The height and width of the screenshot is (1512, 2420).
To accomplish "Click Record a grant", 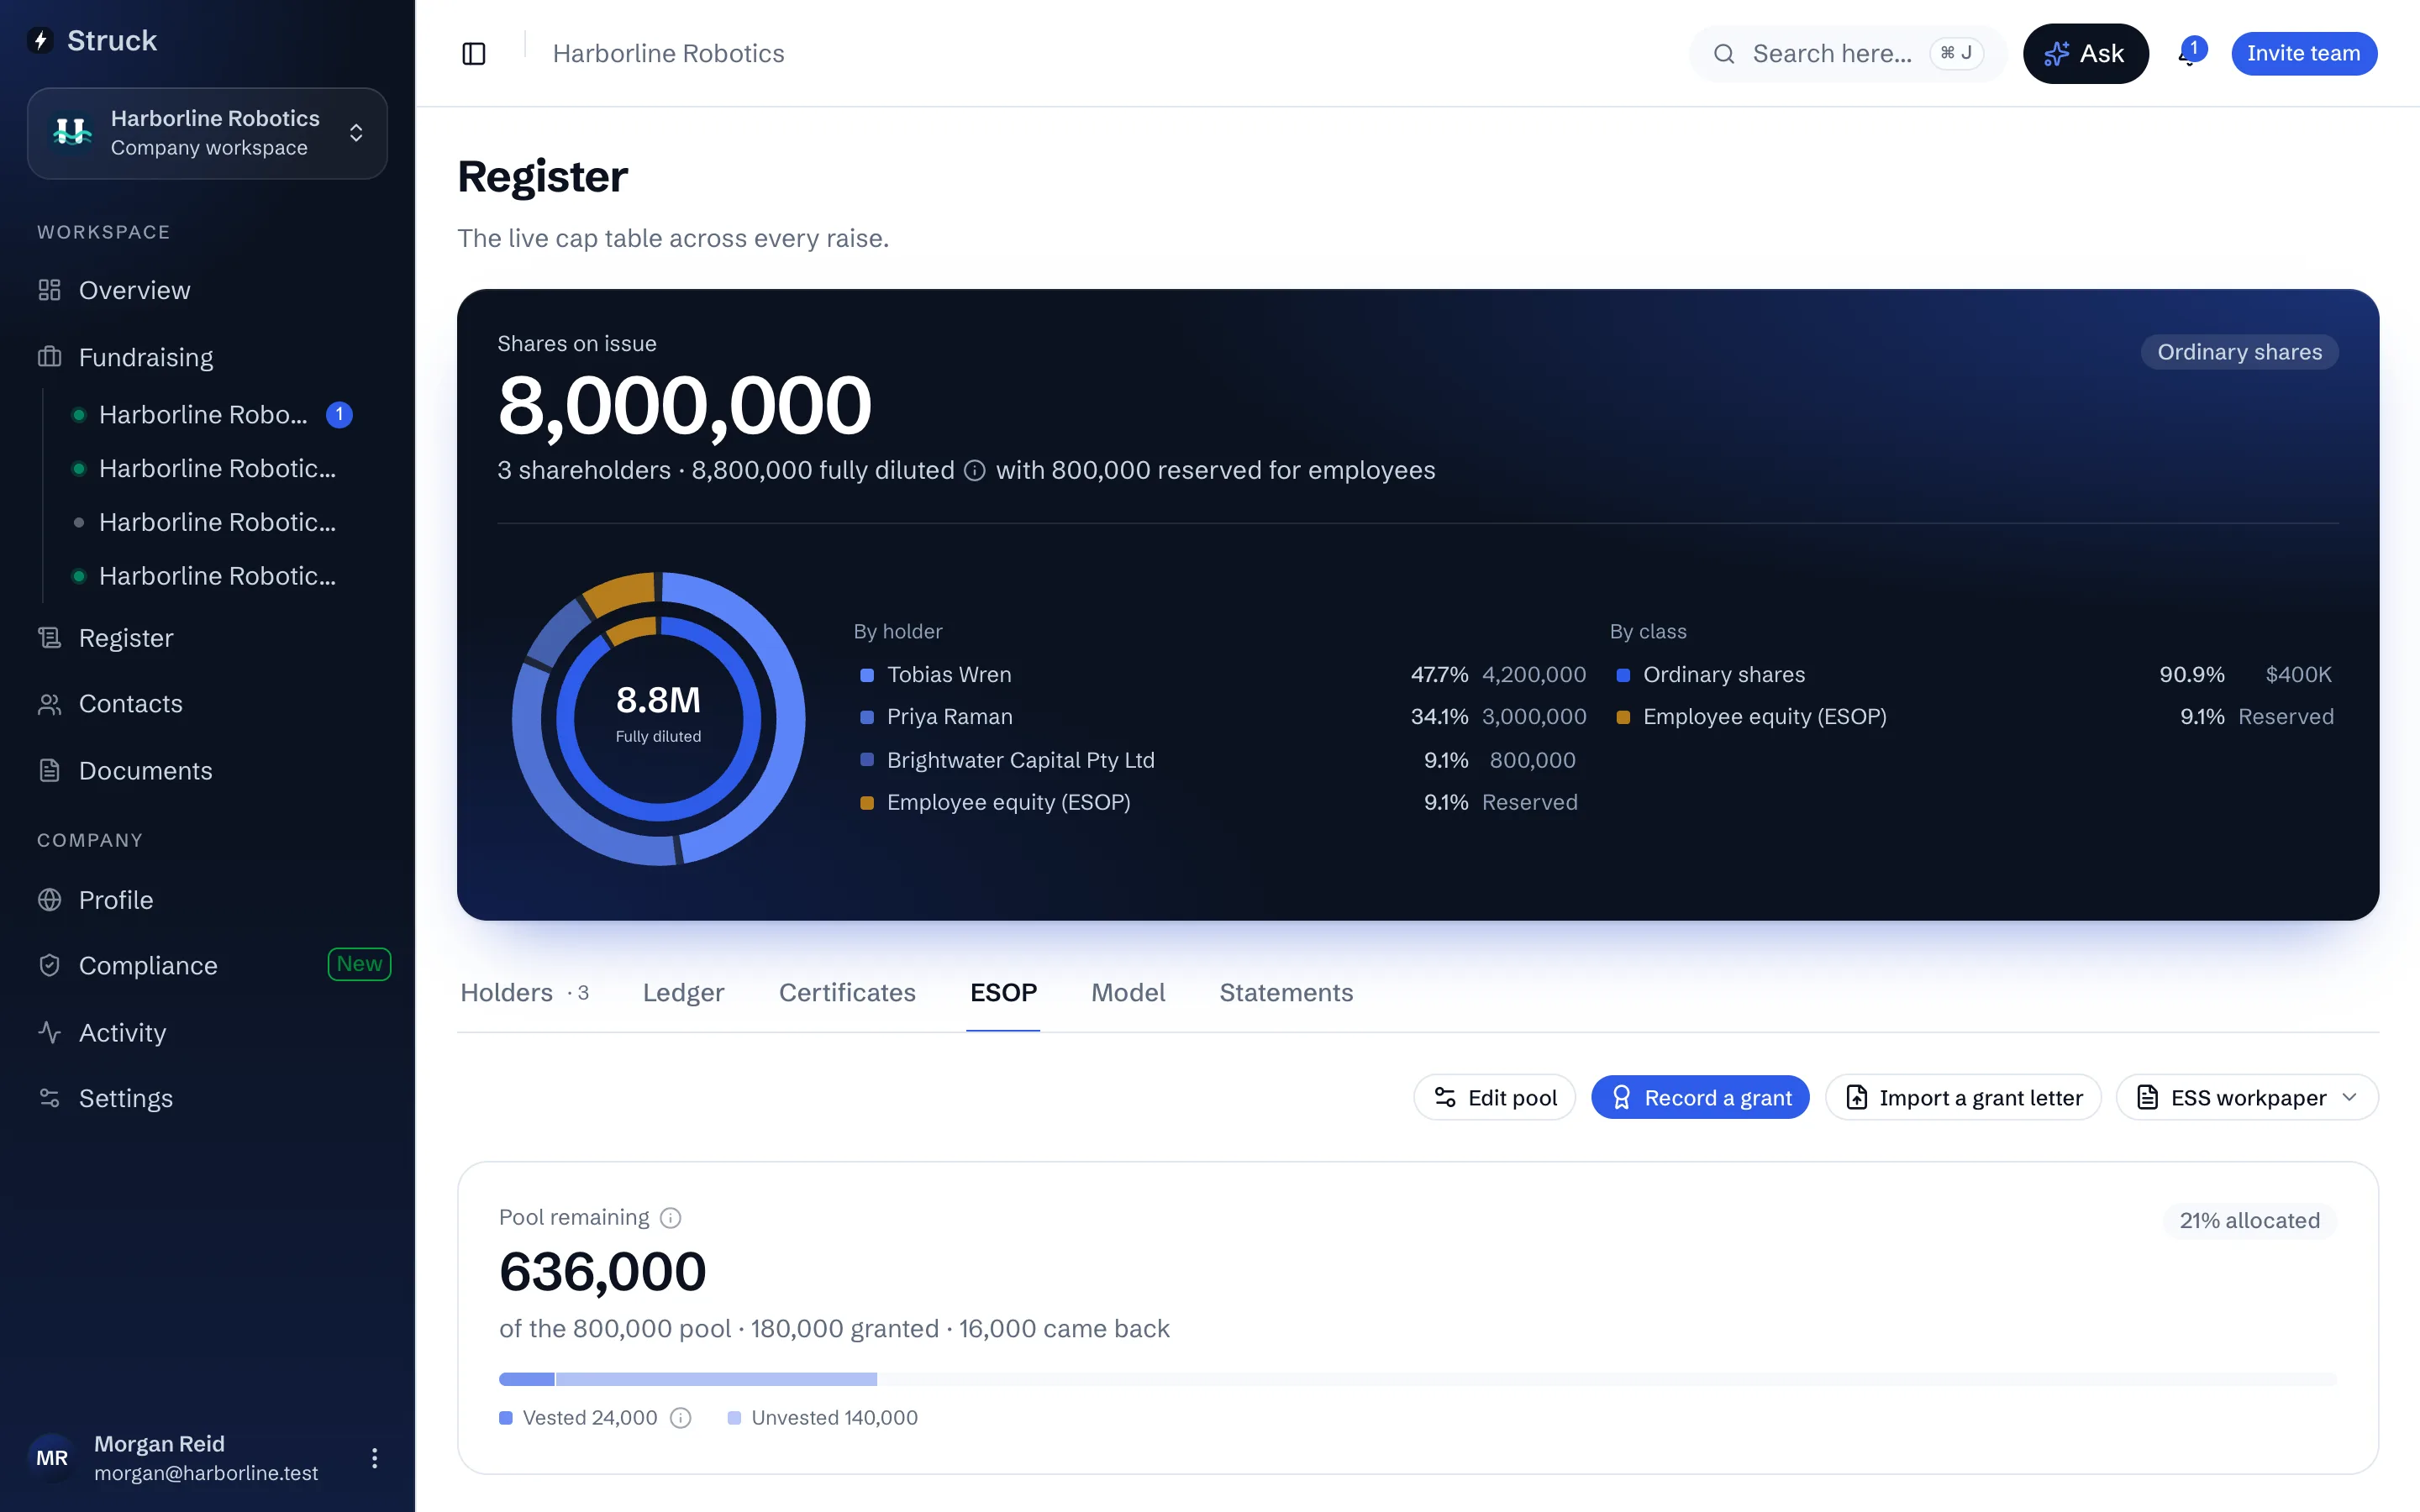I will click(1700, 1098).
